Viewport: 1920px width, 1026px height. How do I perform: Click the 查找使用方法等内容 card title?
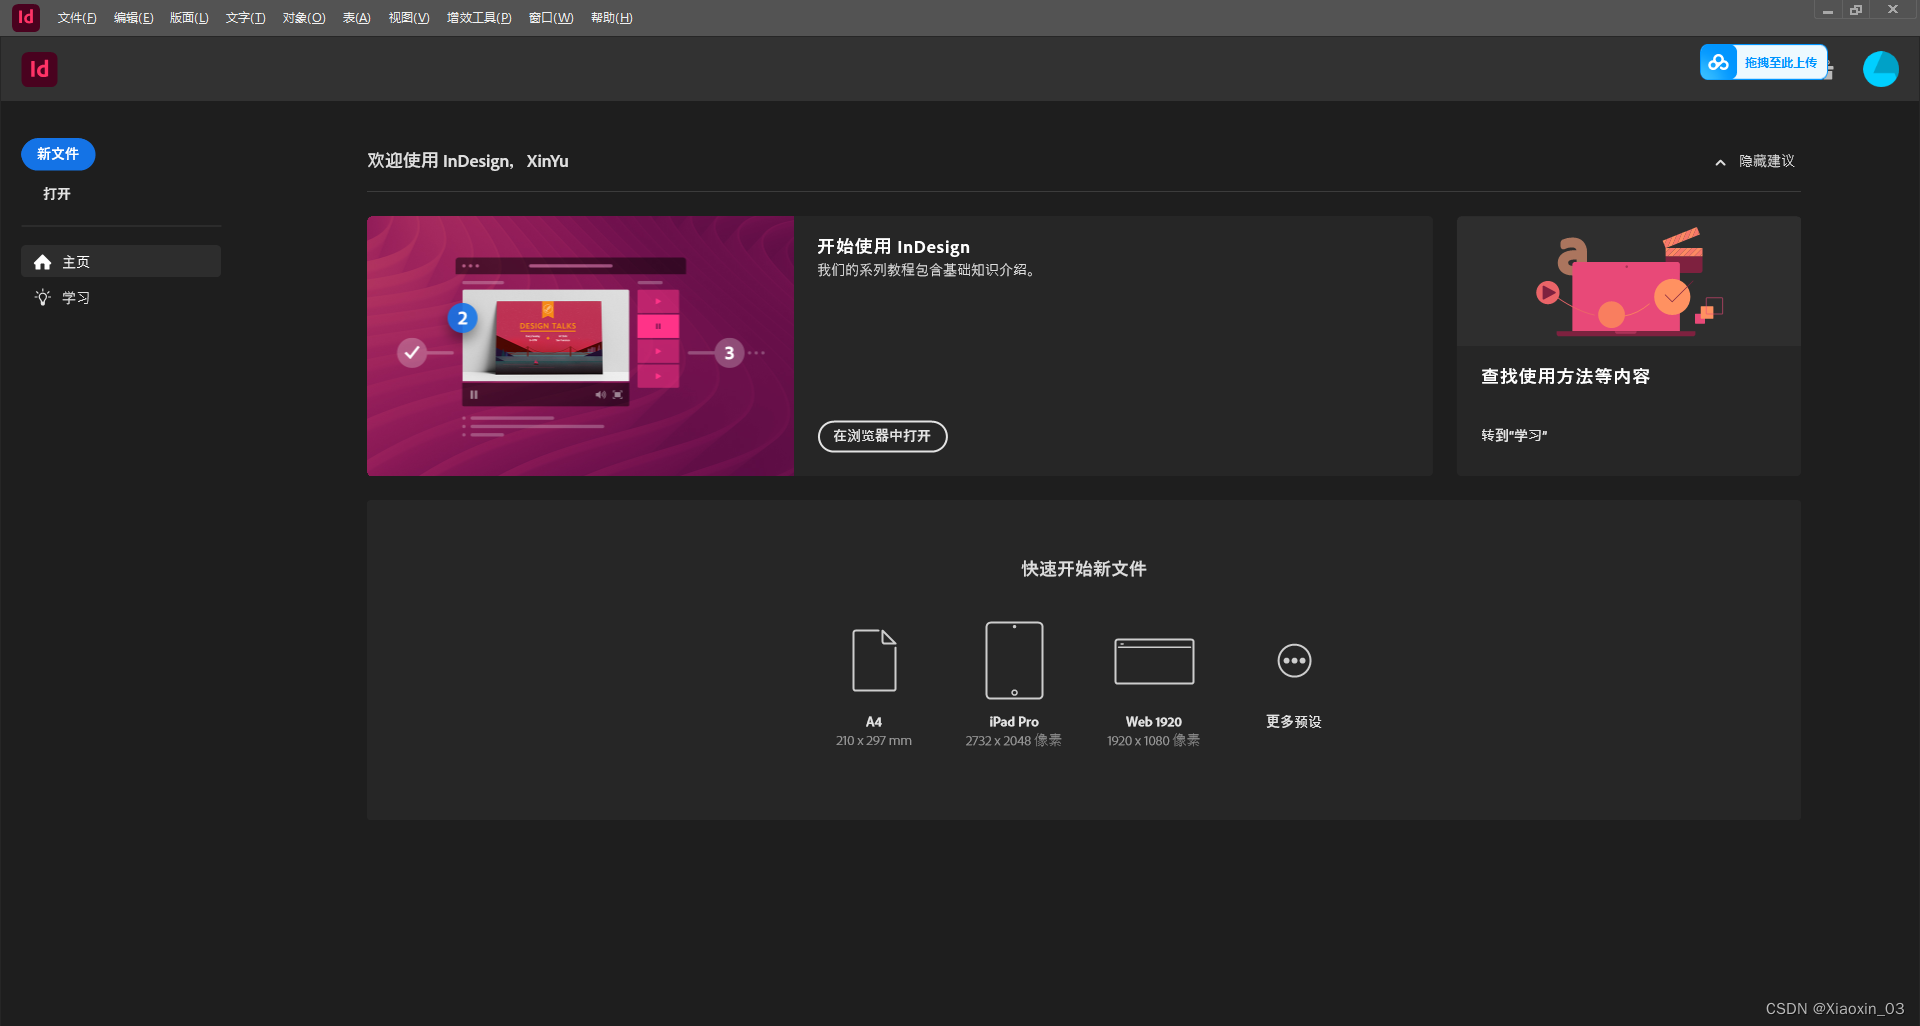point(1566,376)
